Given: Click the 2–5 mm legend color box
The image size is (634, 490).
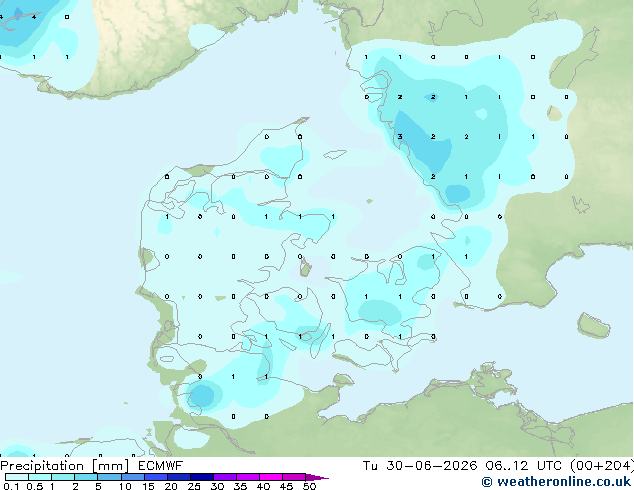Looking at the screenshot, I should (86, 477).
